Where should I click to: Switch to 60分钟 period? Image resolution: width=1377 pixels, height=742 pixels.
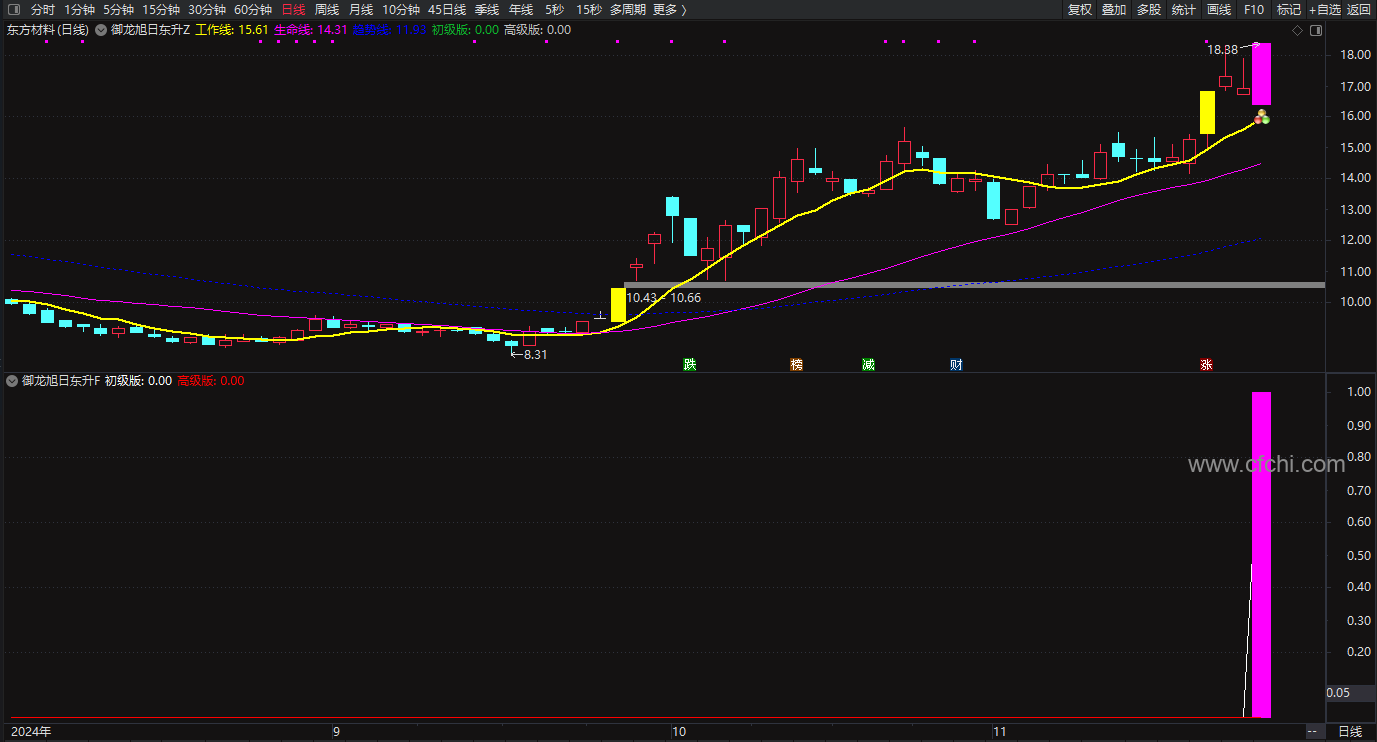pos(253,9)
